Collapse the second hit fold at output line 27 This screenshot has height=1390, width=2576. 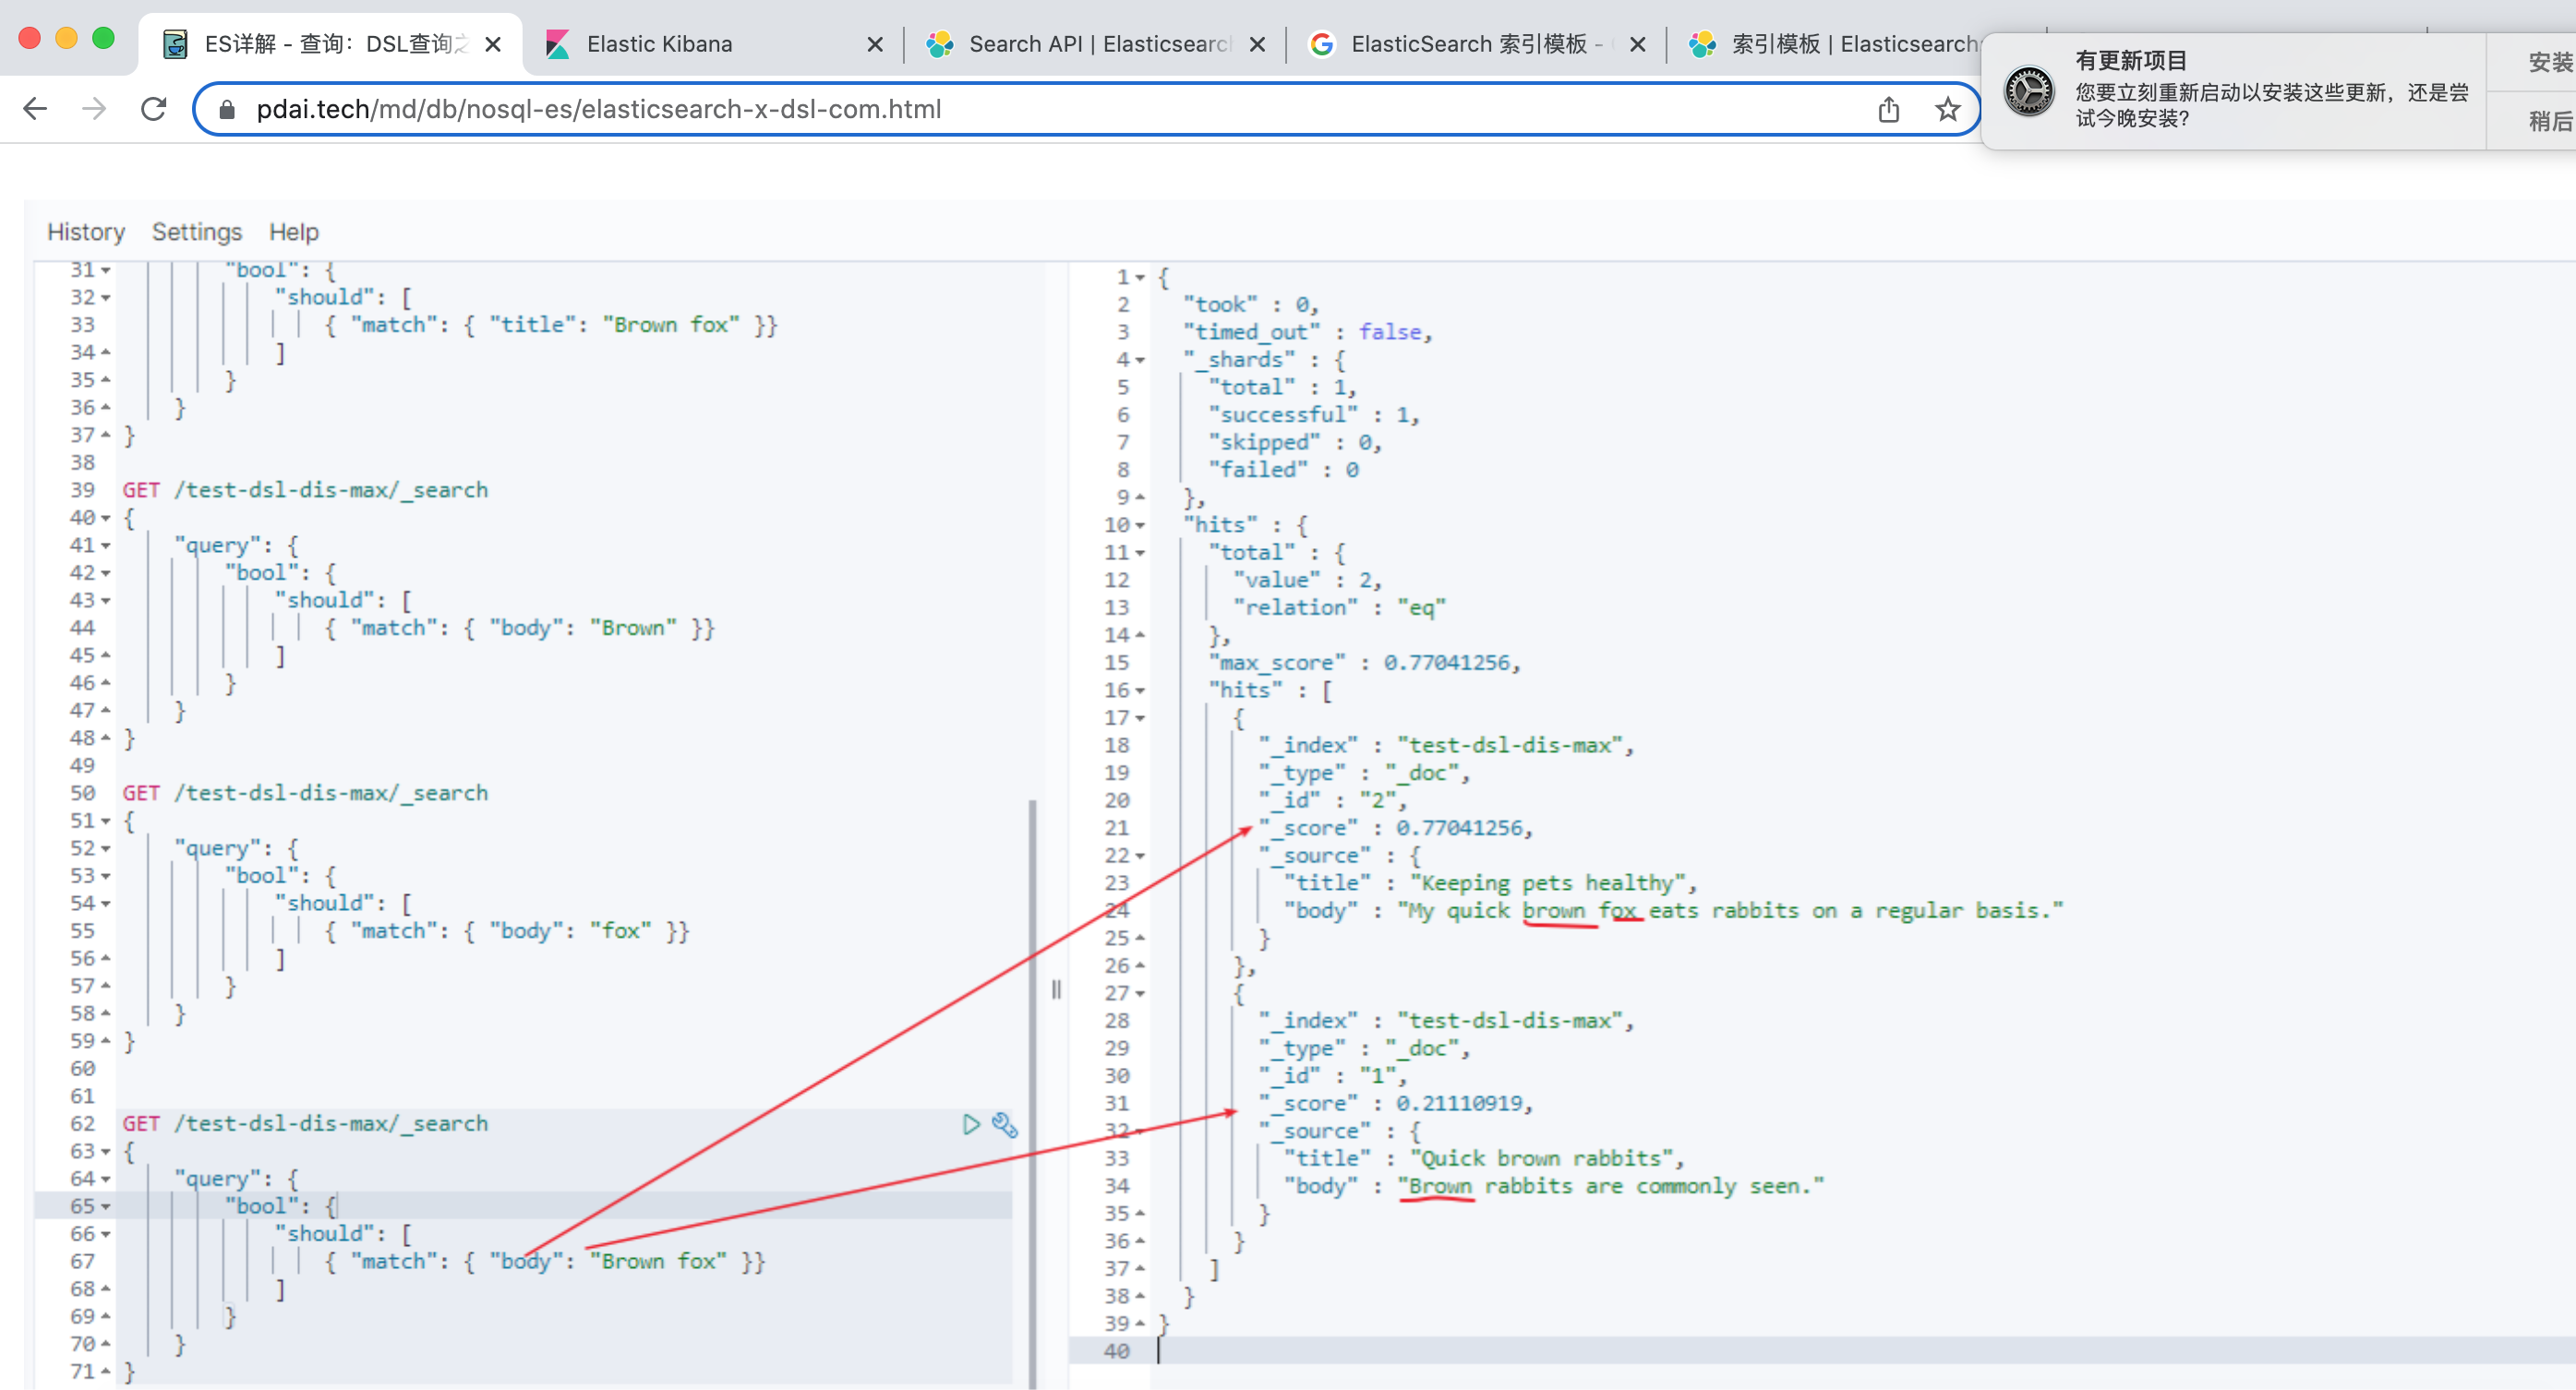coord(1140,994)
